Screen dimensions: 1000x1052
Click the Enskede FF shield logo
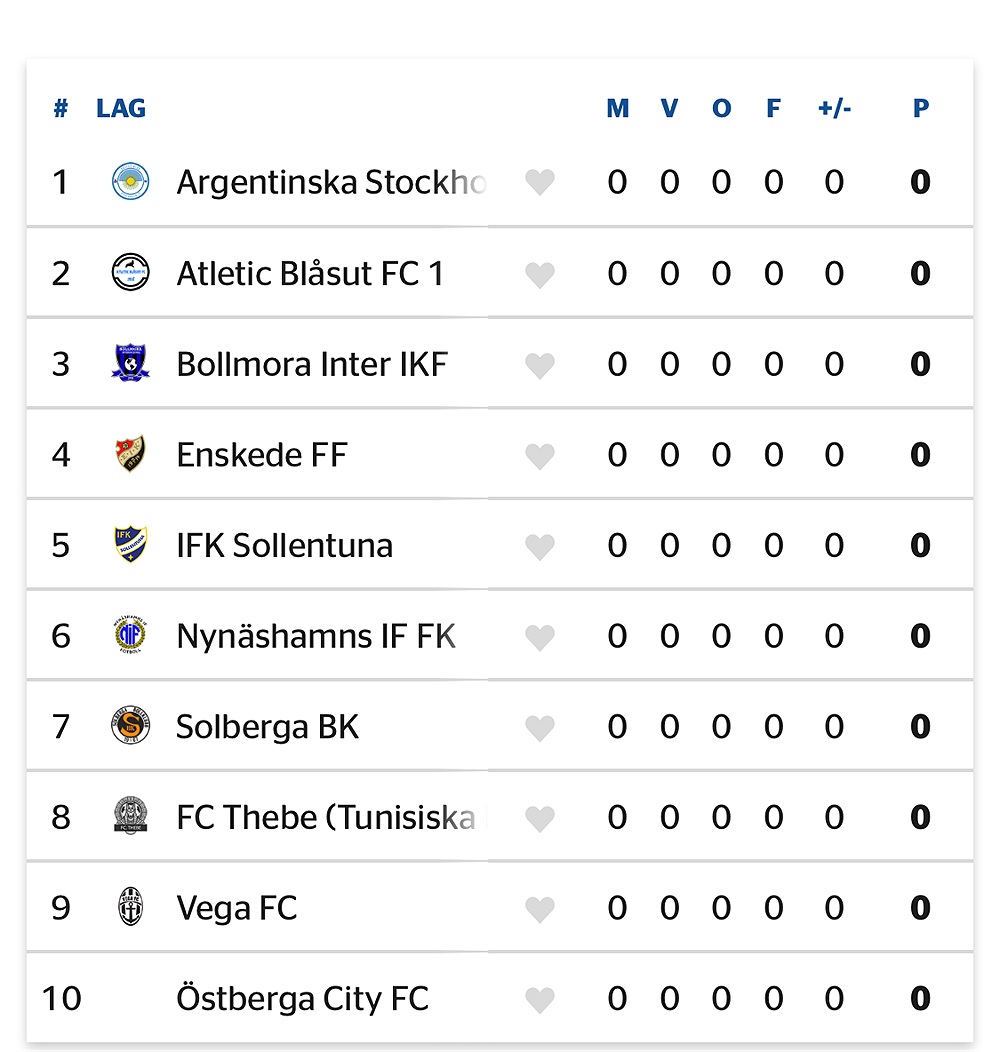[130, 454]
